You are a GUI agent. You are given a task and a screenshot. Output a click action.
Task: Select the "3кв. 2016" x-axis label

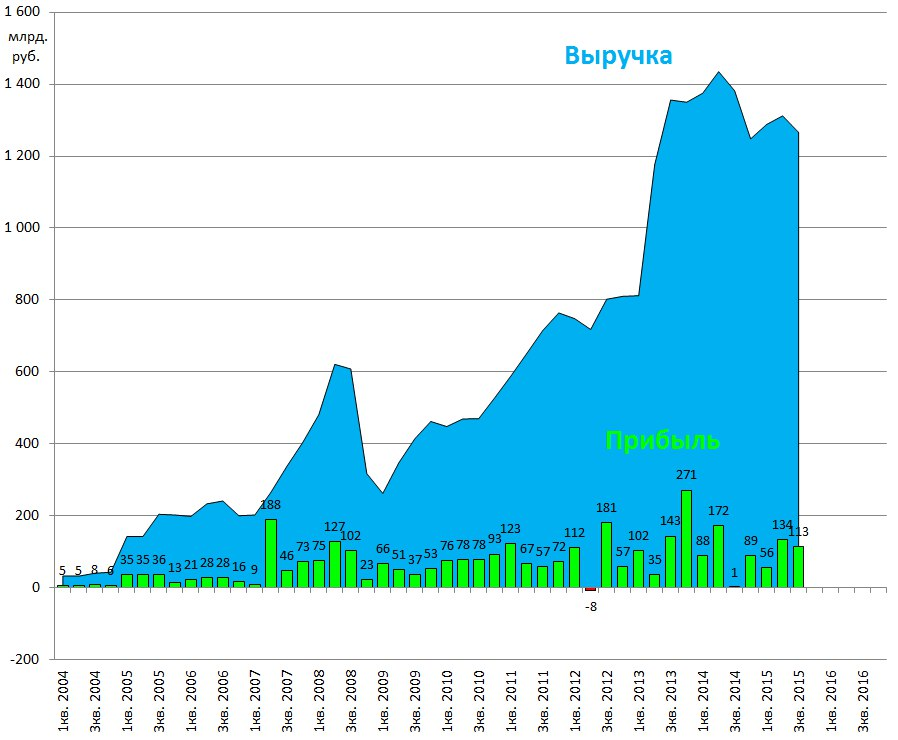point(863,701)
